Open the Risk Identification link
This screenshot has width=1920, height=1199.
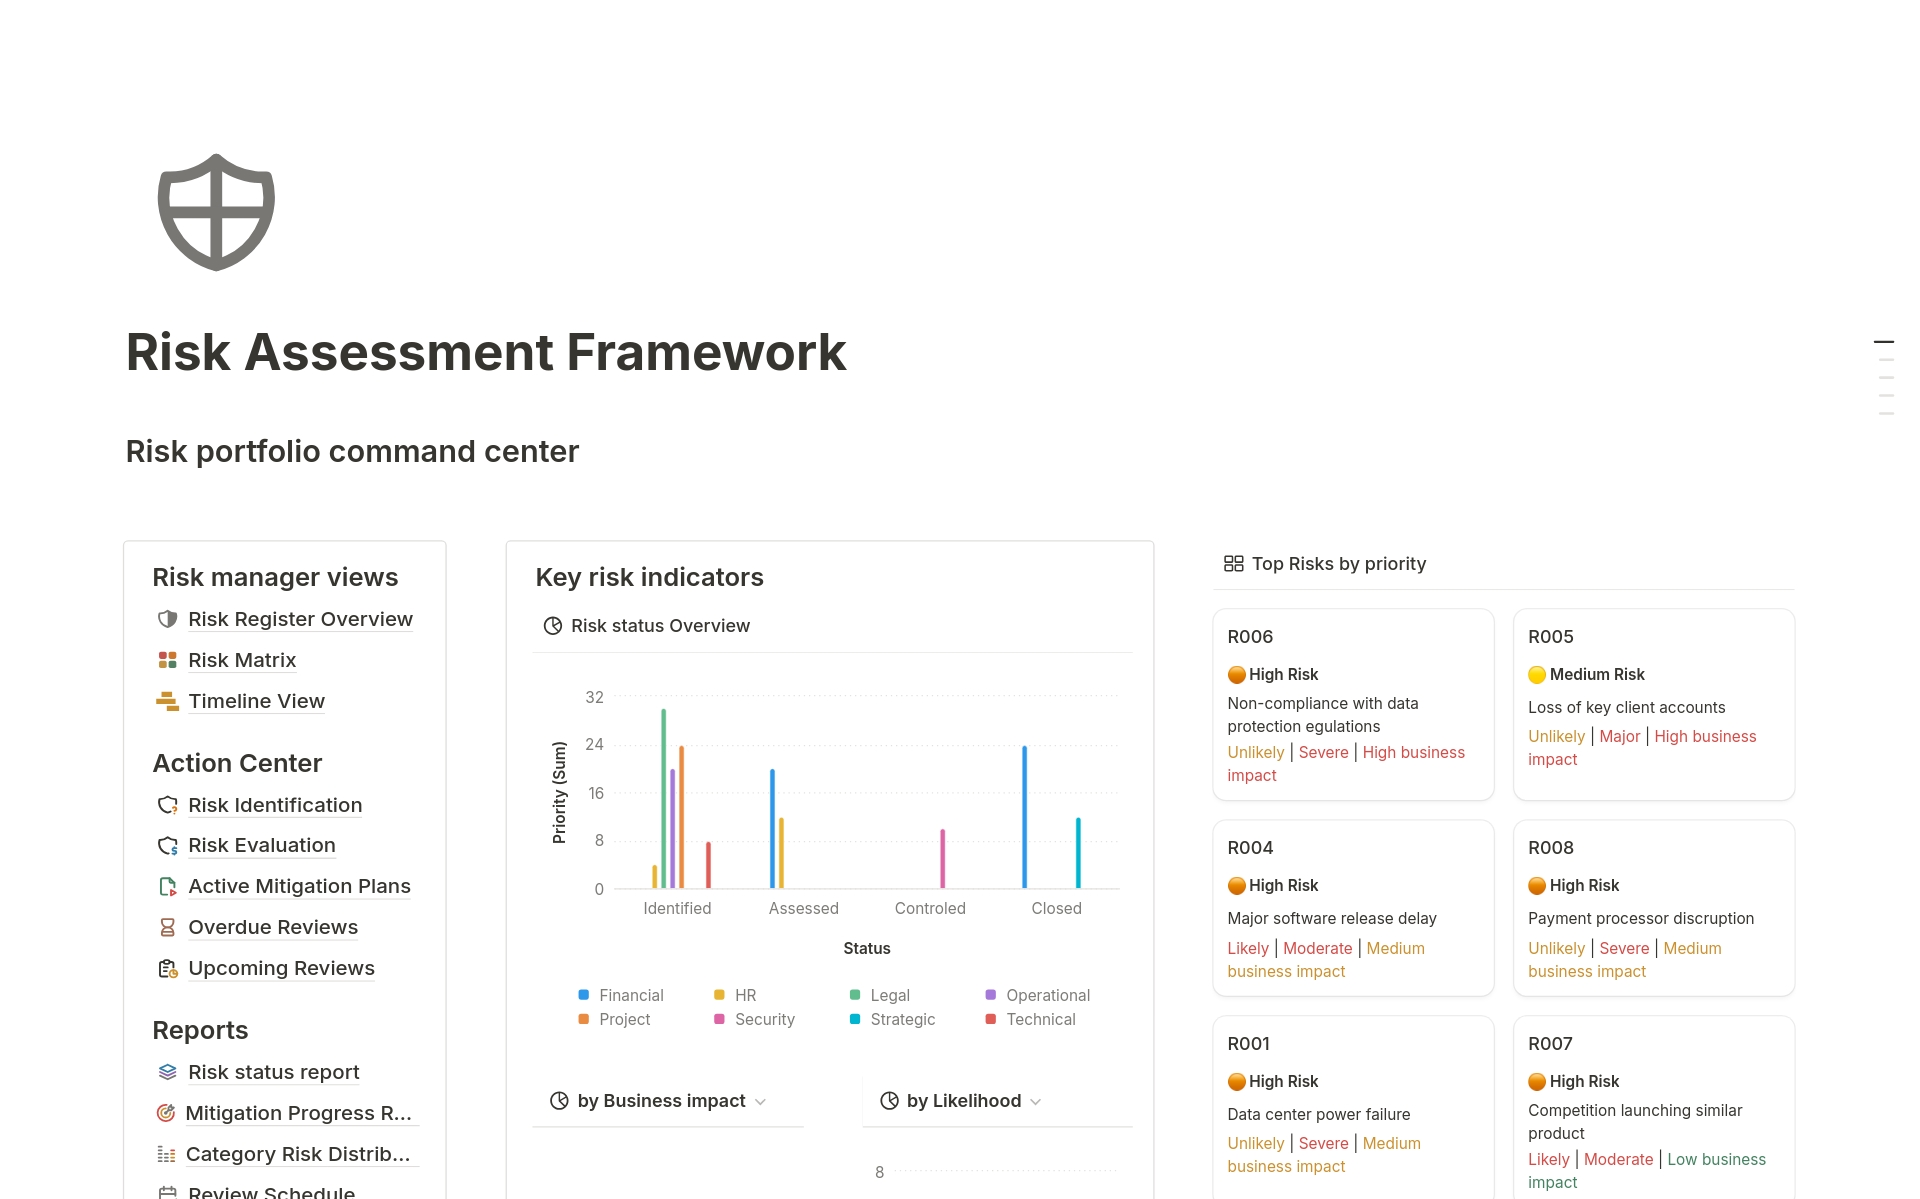click(x=275, y=805)
